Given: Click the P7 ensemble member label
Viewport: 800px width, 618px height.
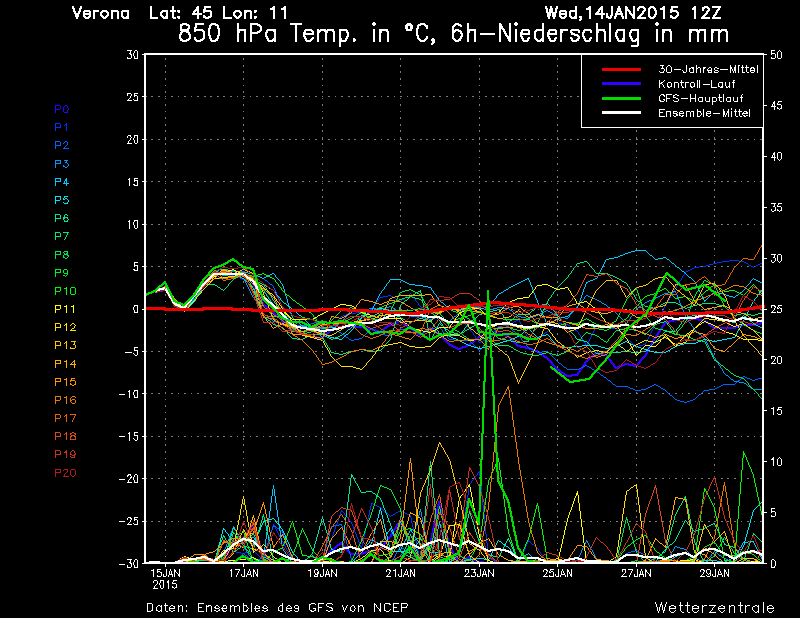Looking at the screenshot, I should [62, 236].
